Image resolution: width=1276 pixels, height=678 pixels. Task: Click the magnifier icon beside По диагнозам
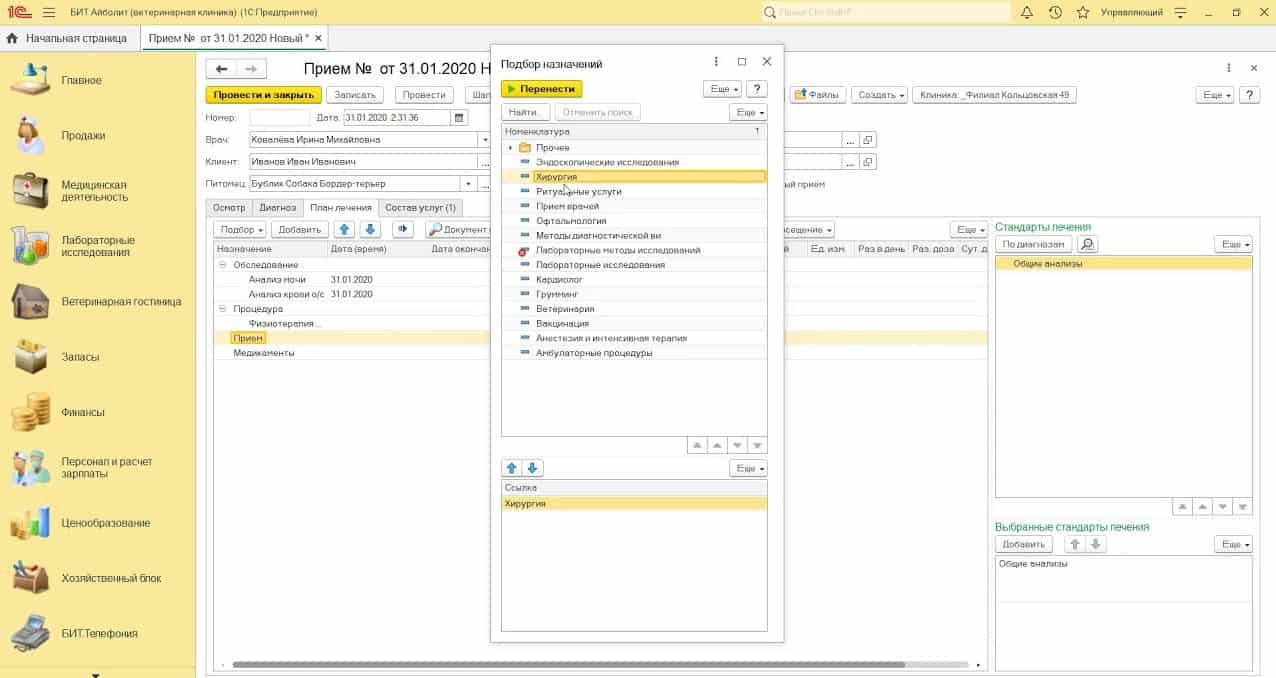coord(1087,244)
